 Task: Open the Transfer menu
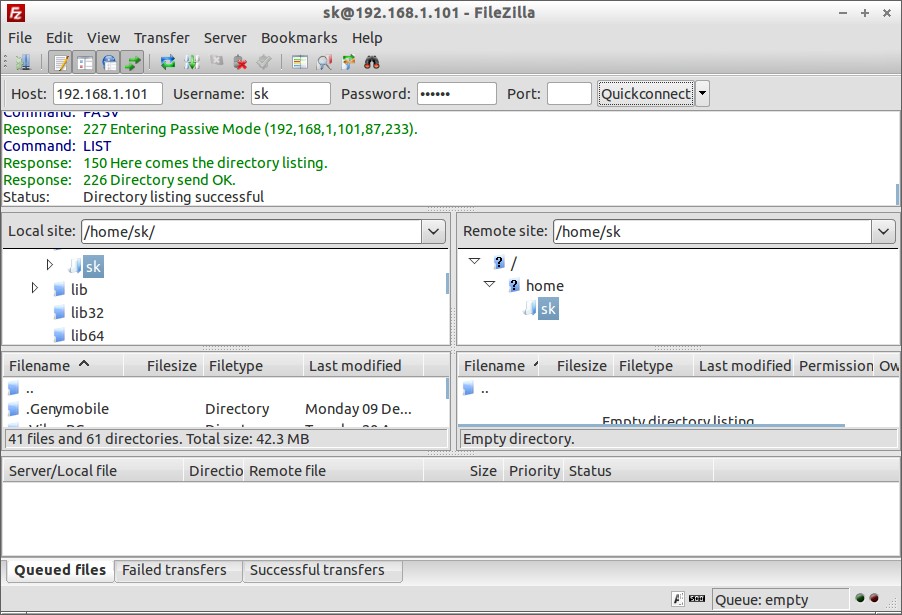[161, 38]
